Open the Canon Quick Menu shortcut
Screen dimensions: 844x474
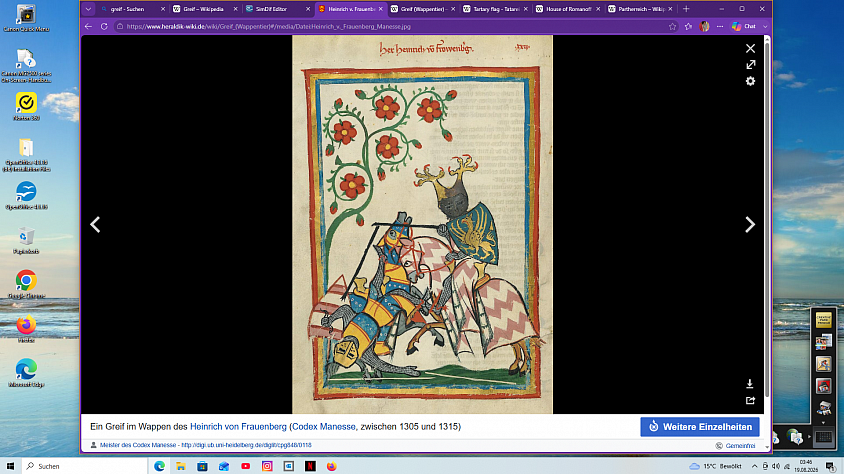(x=26, y=18)
